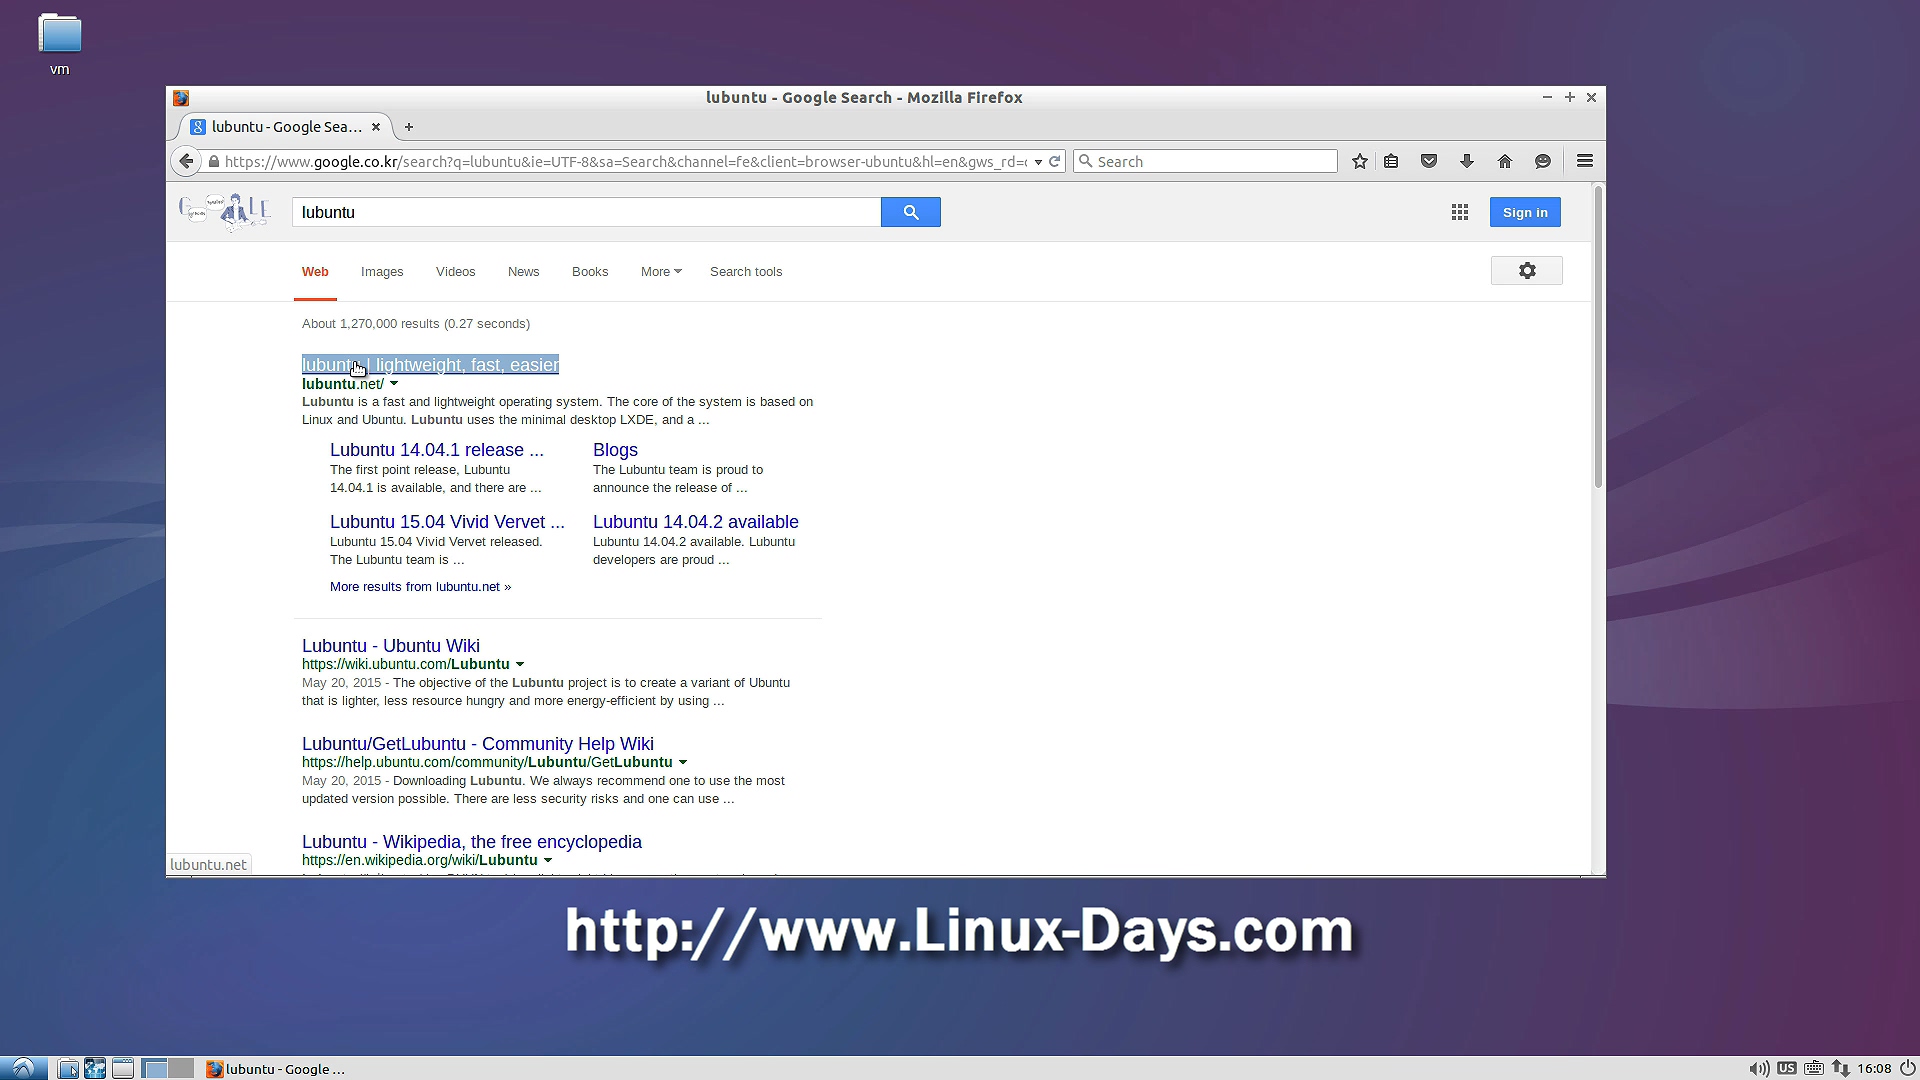
Task: Switch to Videos results
Action: tap(456, 272)
